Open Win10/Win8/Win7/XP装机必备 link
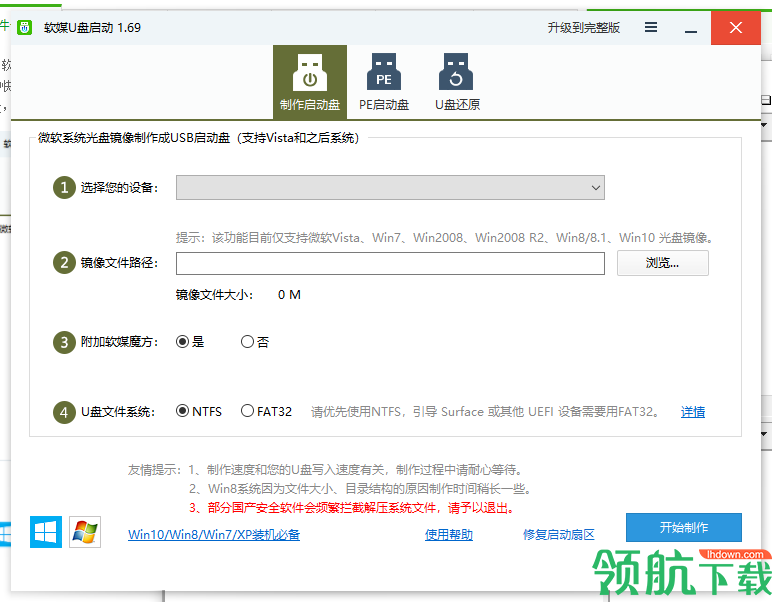The width and height of the screenshot is (772, 602). click(214, 535)
